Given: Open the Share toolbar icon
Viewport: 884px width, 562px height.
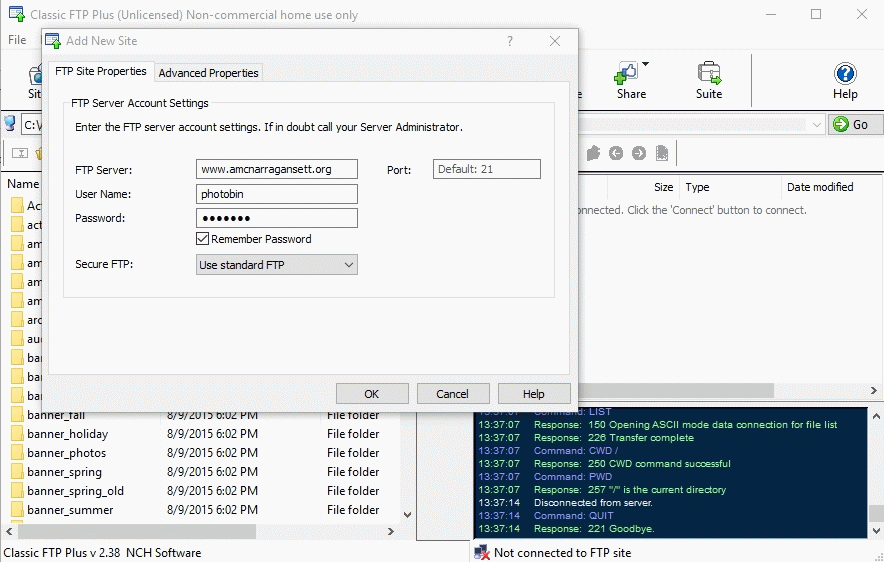Looking at the screenshot, I should [630, 79].
